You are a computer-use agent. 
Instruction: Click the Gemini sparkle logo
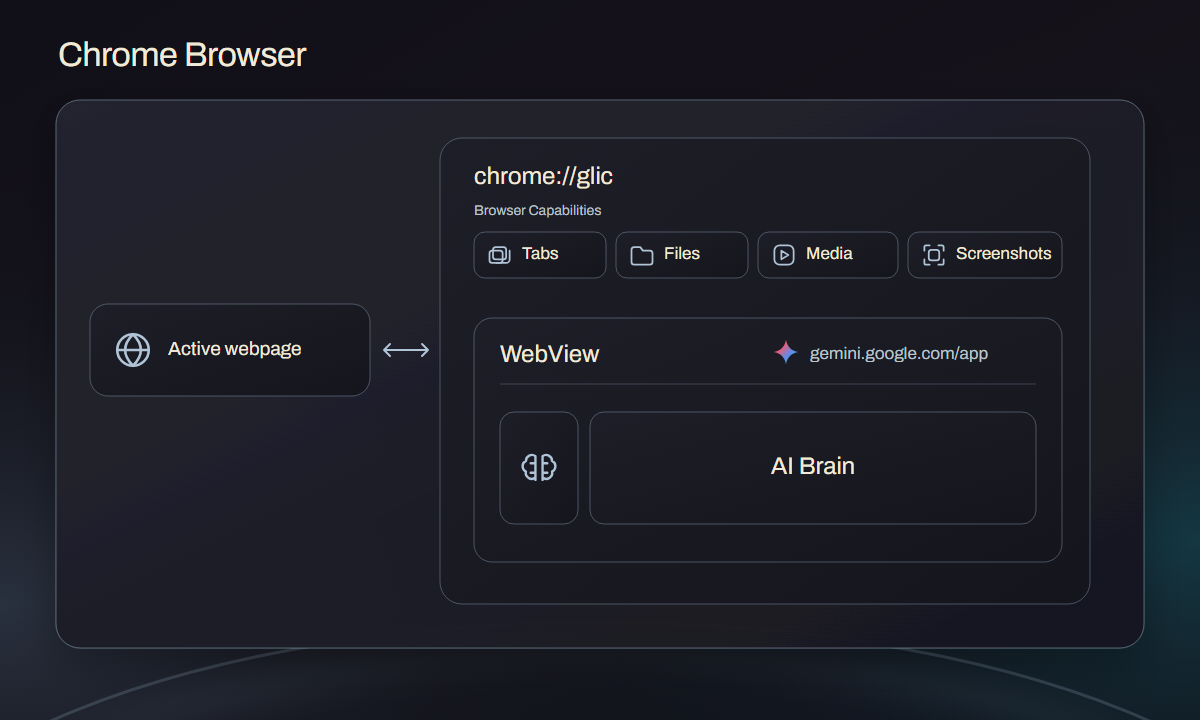pyautogui.click(x=786, y=352)
